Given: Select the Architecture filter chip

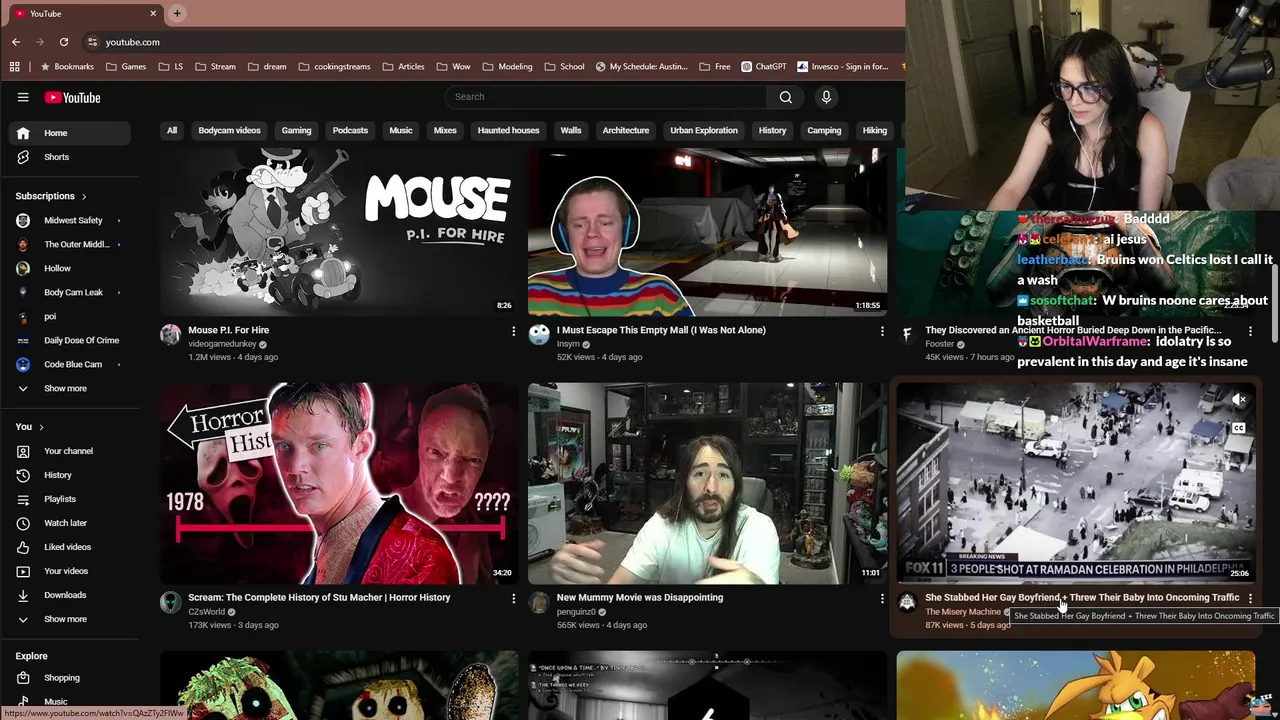Looking at the screenshot, I should (626, 130).
